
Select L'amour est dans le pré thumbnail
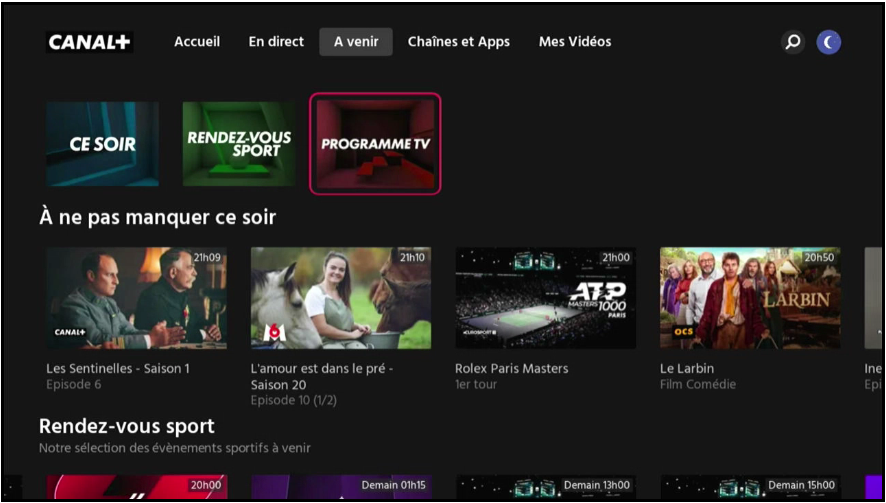click(x=341, y=298)
